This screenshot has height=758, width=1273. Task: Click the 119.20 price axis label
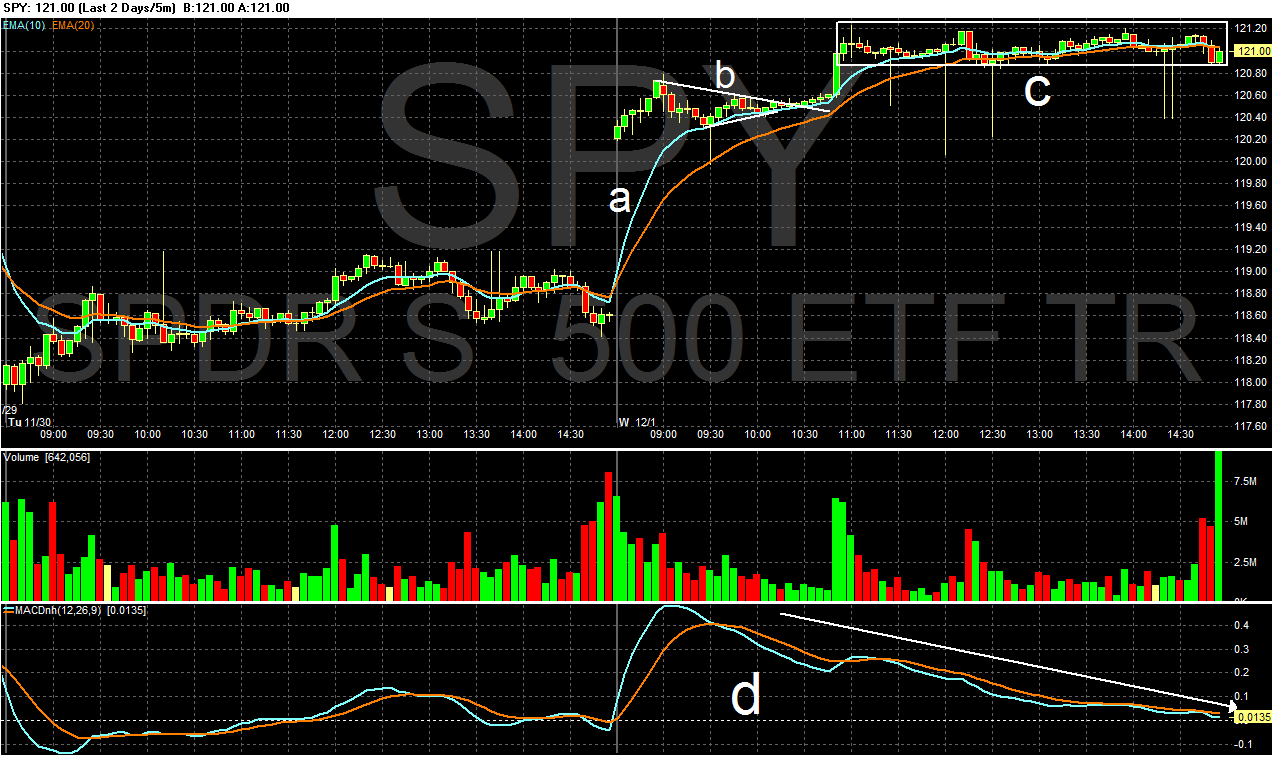(x=1253, y=249)
